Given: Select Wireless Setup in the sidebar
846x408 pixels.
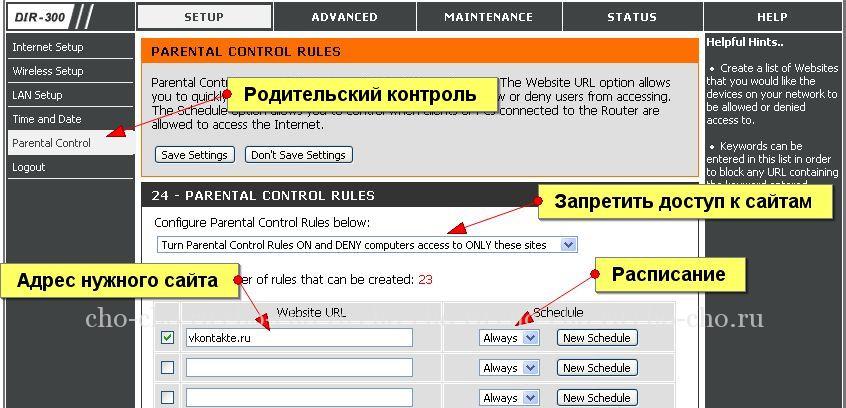Looking at the screenshot, I should pos(48,71).
